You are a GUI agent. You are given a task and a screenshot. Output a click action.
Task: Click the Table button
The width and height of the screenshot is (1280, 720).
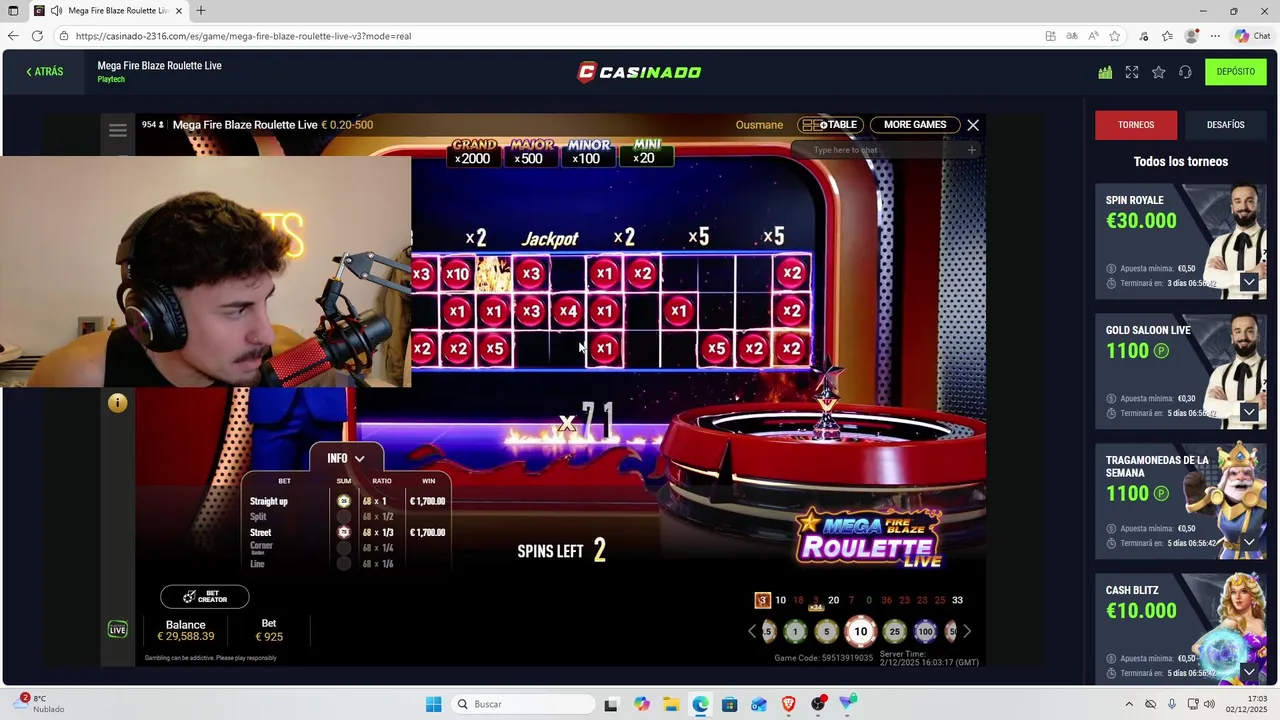830,125
